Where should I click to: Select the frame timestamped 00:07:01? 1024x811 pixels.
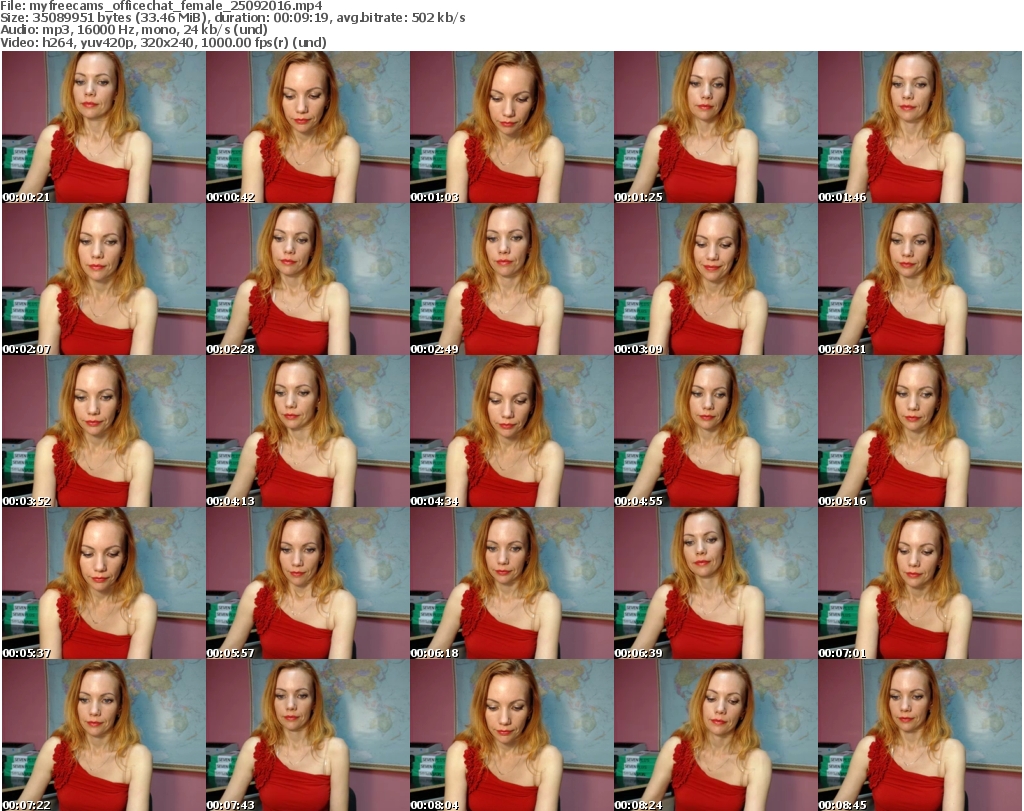pyautogui.click(x=919, y=583)
